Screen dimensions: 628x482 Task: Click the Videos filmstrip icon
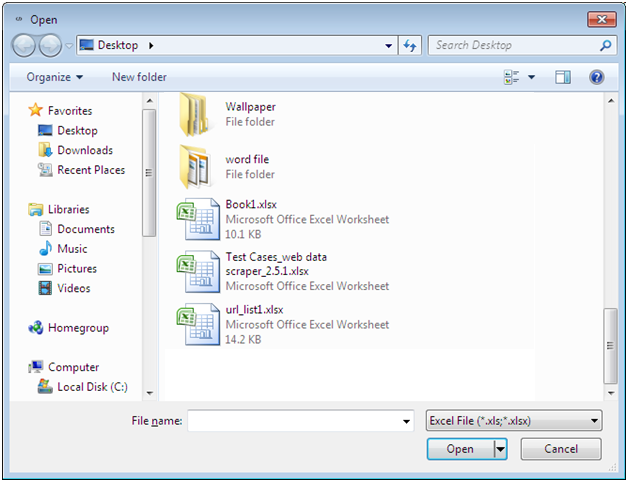coord(45,288)
